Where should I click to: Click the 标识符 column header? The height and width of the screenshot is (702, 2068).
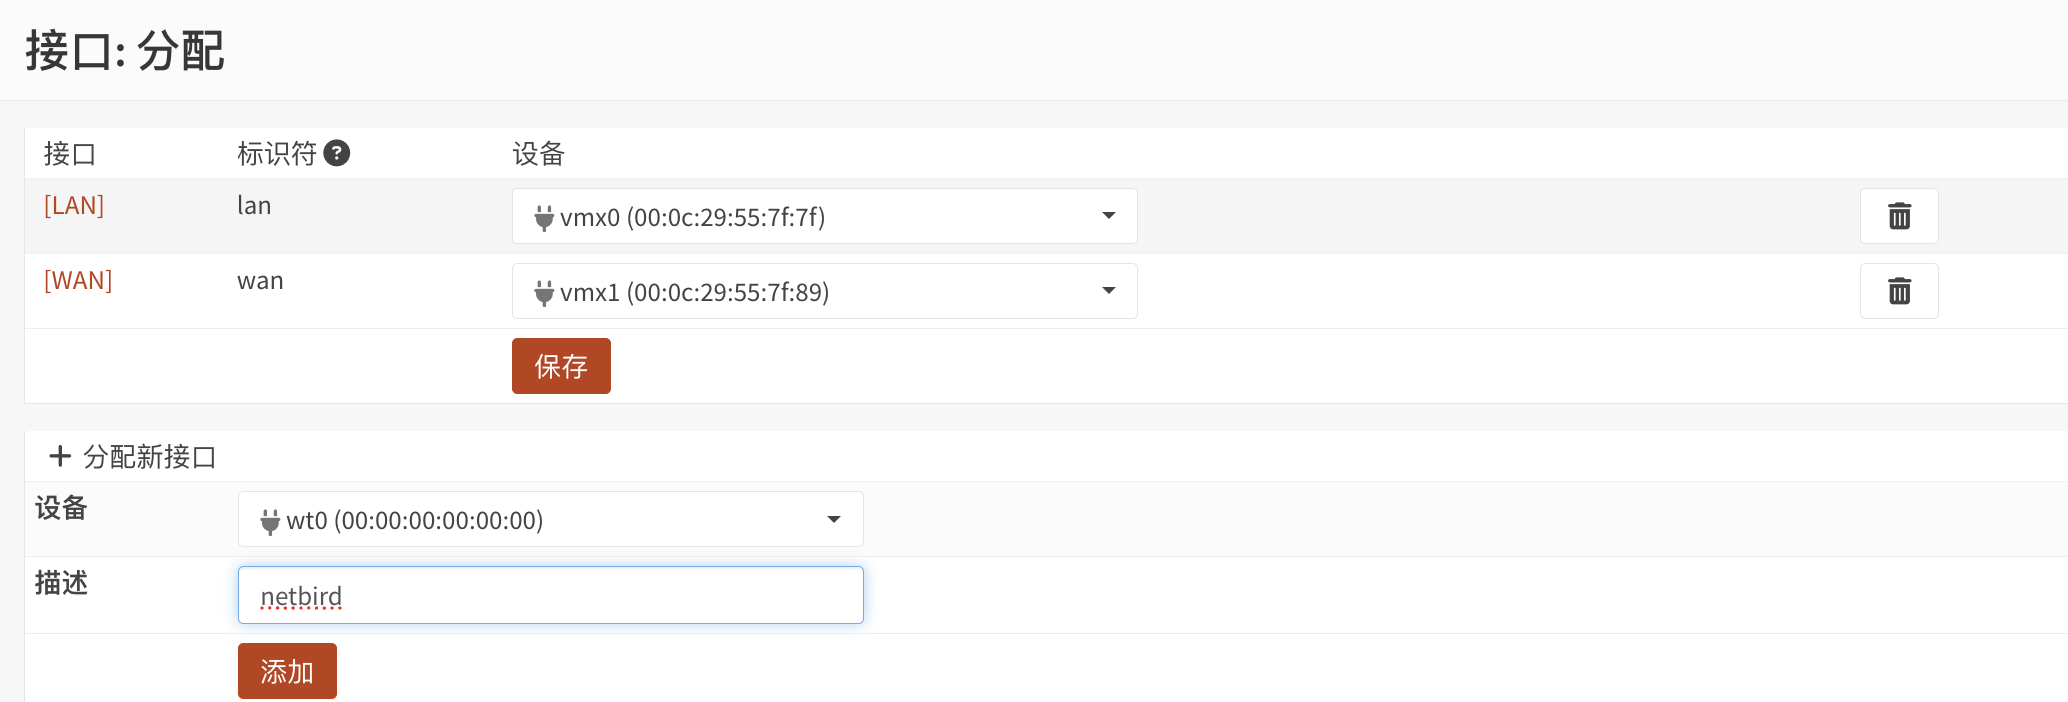coord(277,153)
